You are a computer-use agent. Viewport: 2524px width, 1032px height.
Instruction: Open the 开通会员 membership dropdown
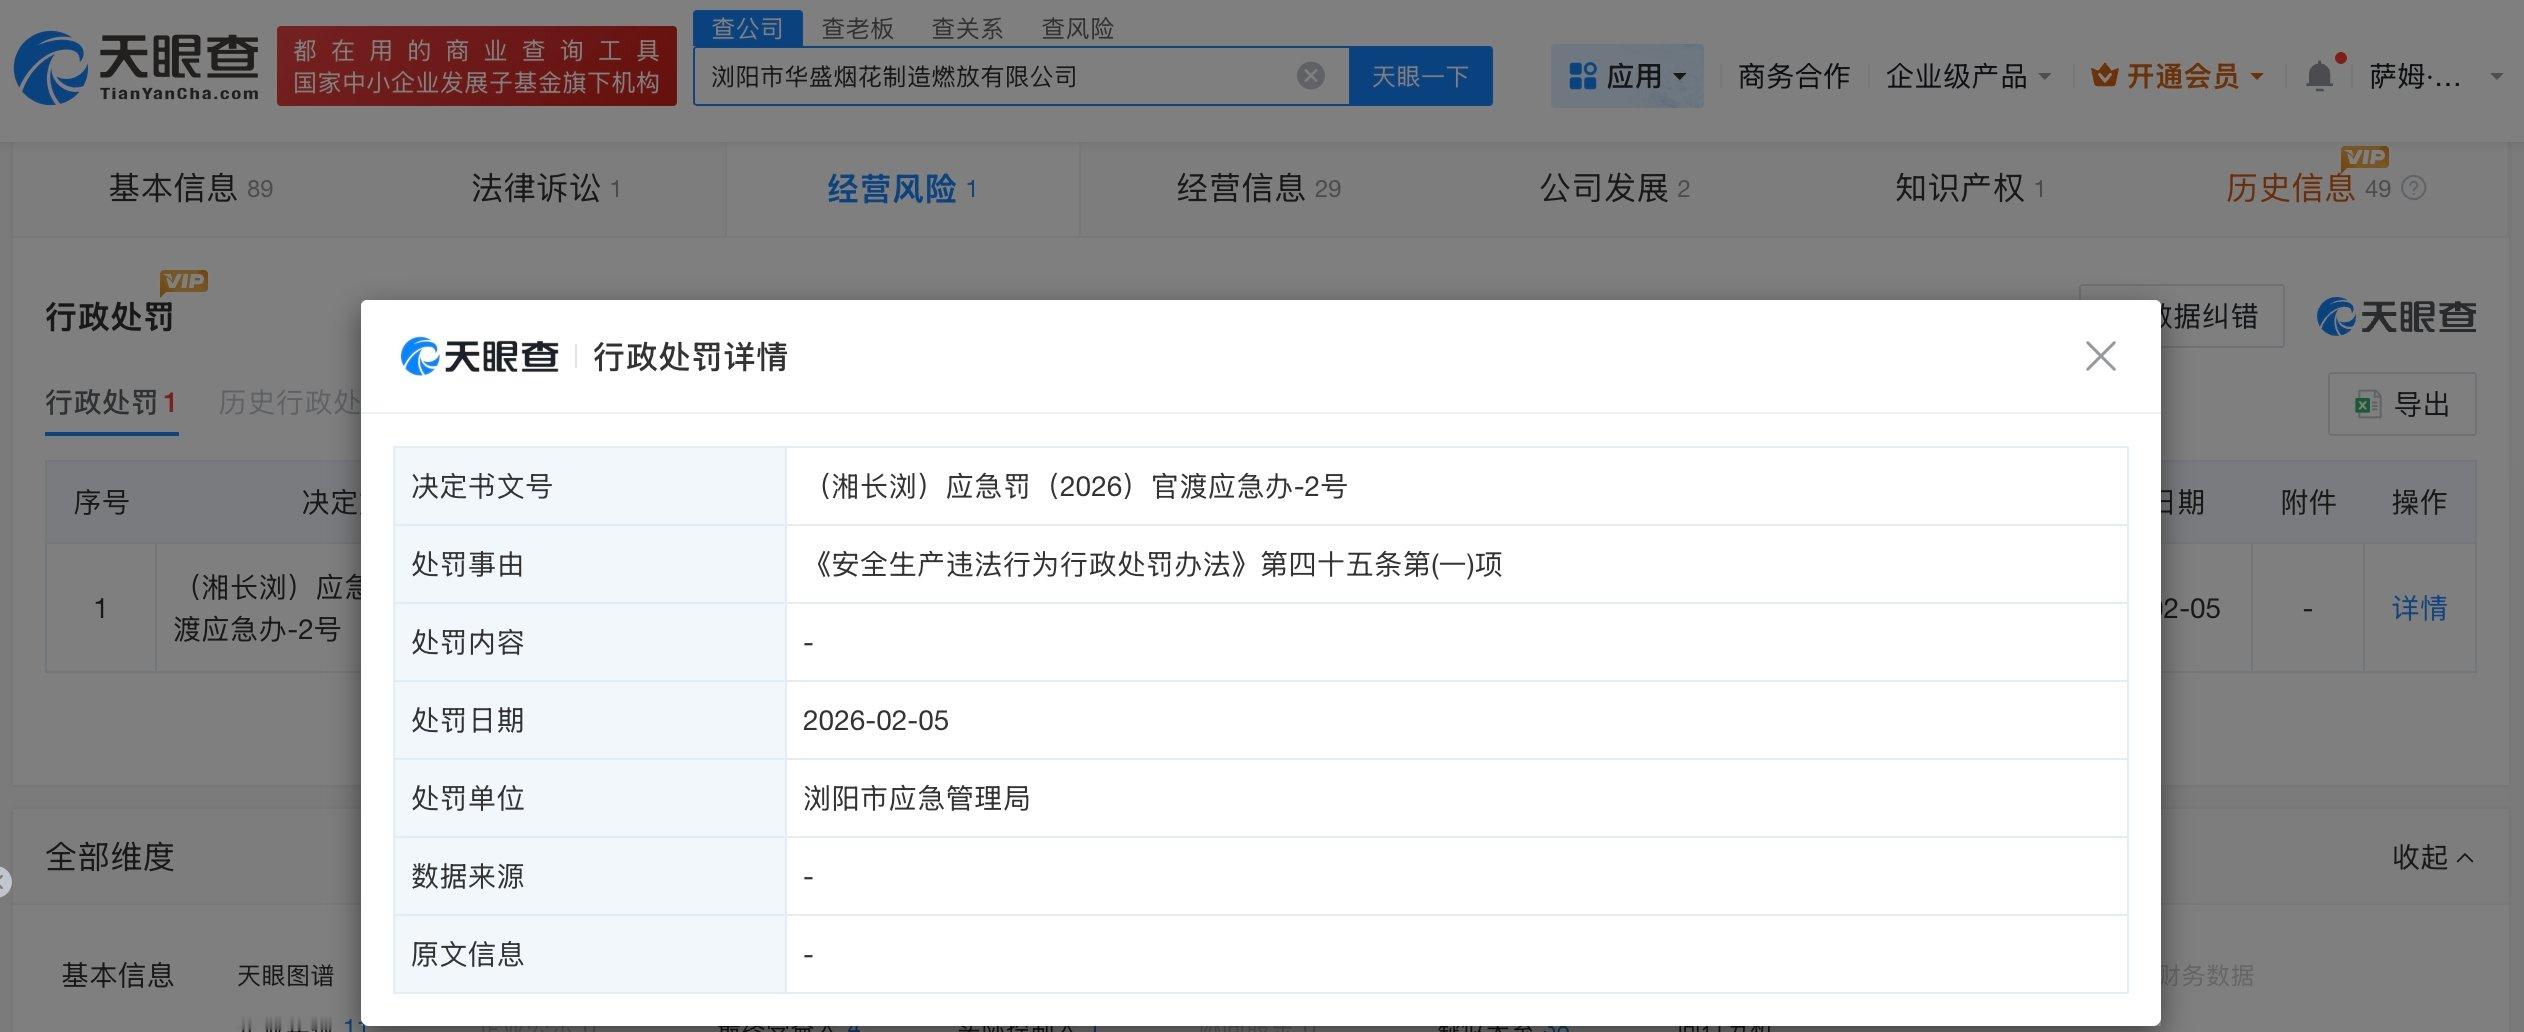click(x=2177, y=76)
